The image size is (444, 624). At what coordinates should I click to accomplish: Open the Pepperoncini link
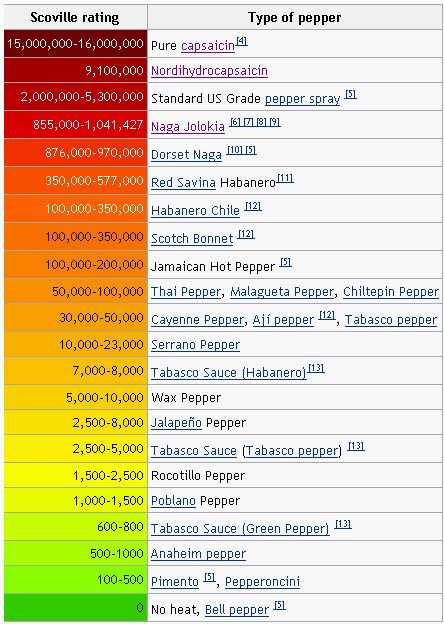tap(263, 582)
